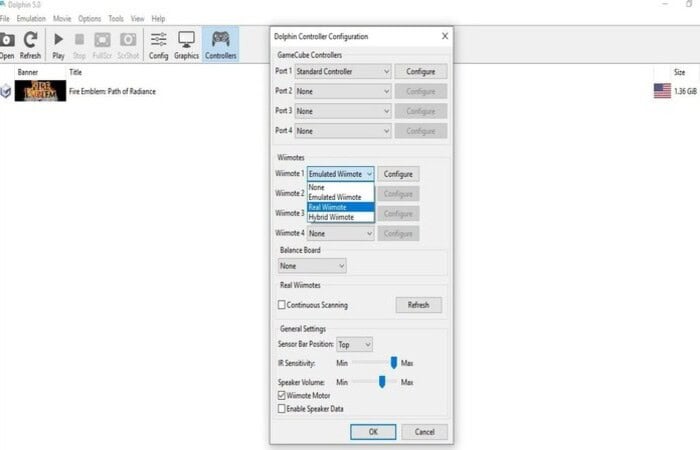Screen dimensions: 700x450
Task: Sort by the Size column header
Action: [x=679, y=72]
